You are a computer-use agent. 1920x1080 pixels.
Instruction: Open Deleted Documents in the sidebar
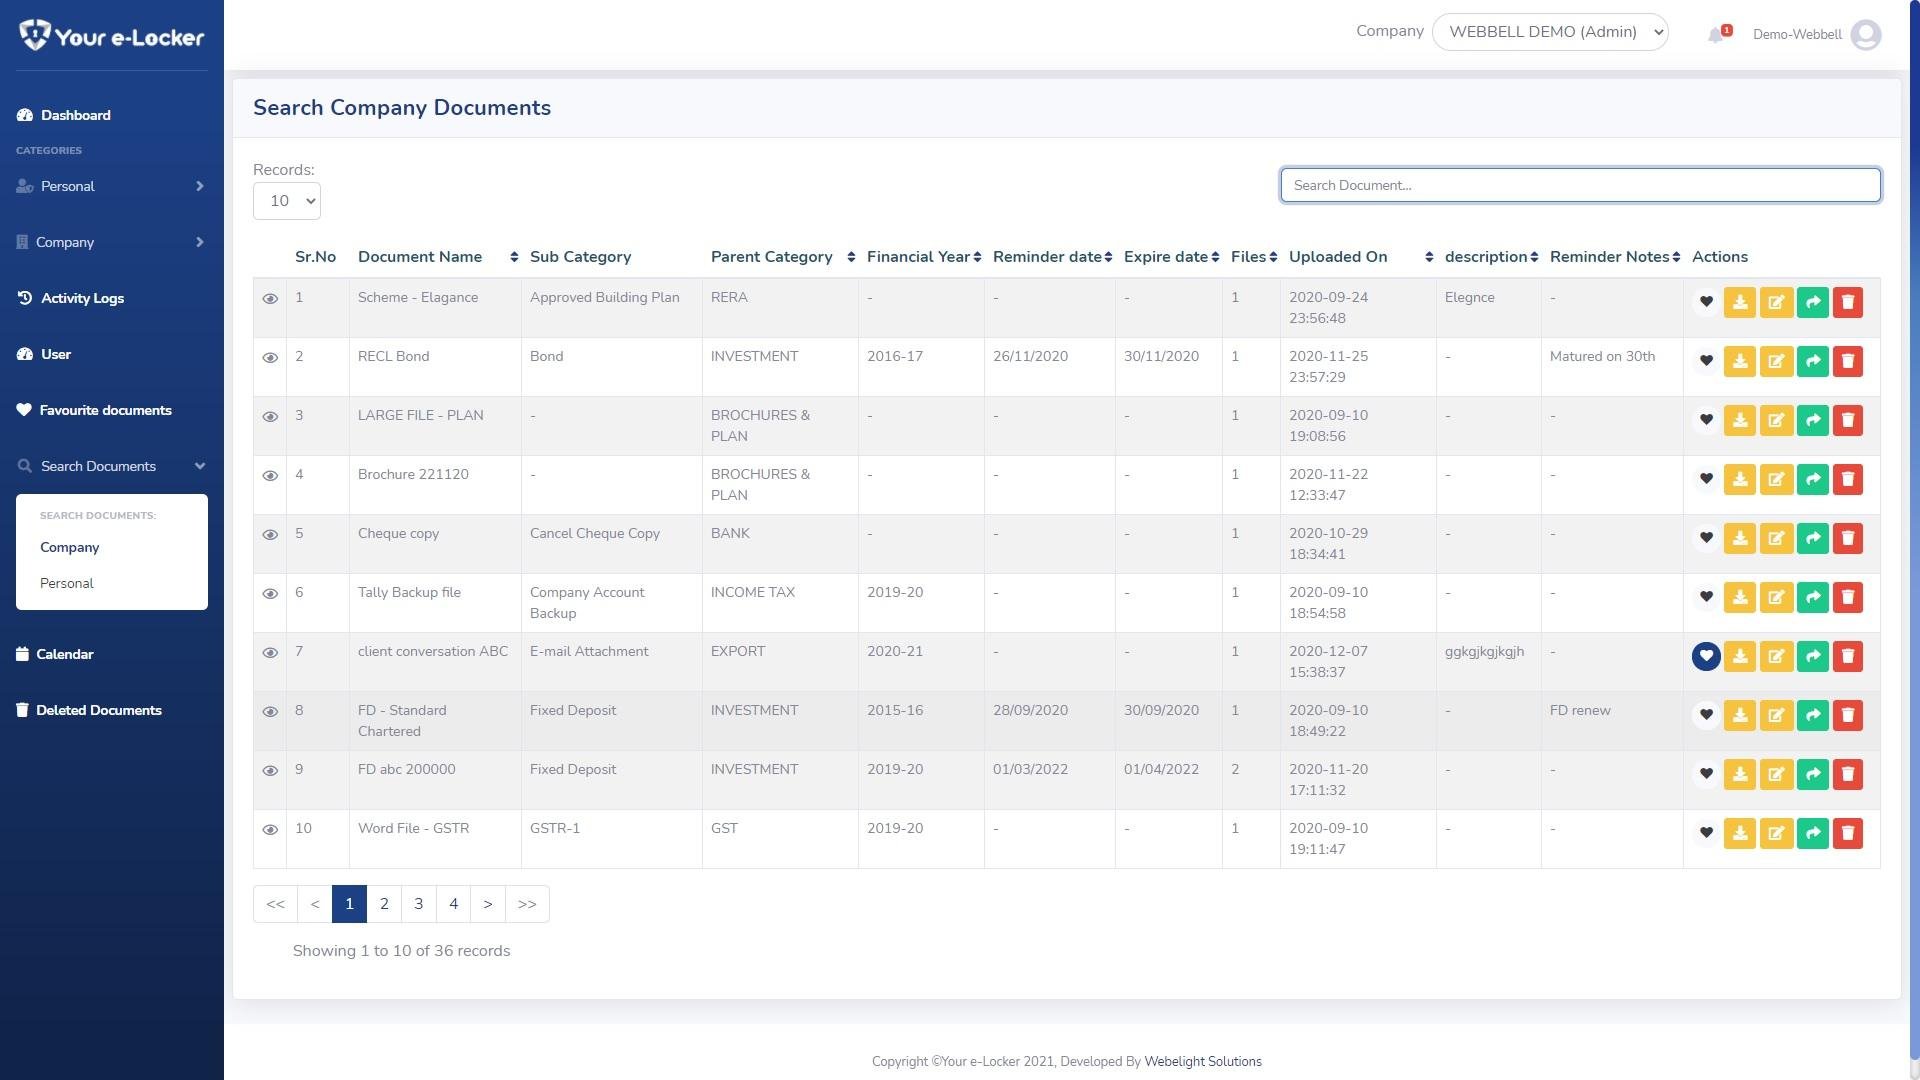click(x=98, y=711)
